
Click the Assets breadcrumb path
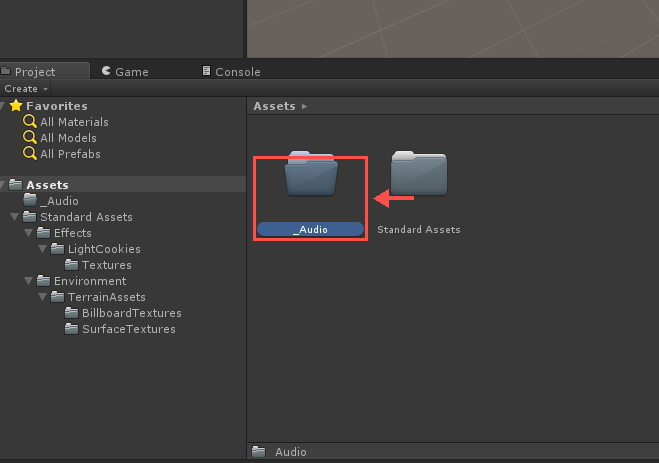274,106
